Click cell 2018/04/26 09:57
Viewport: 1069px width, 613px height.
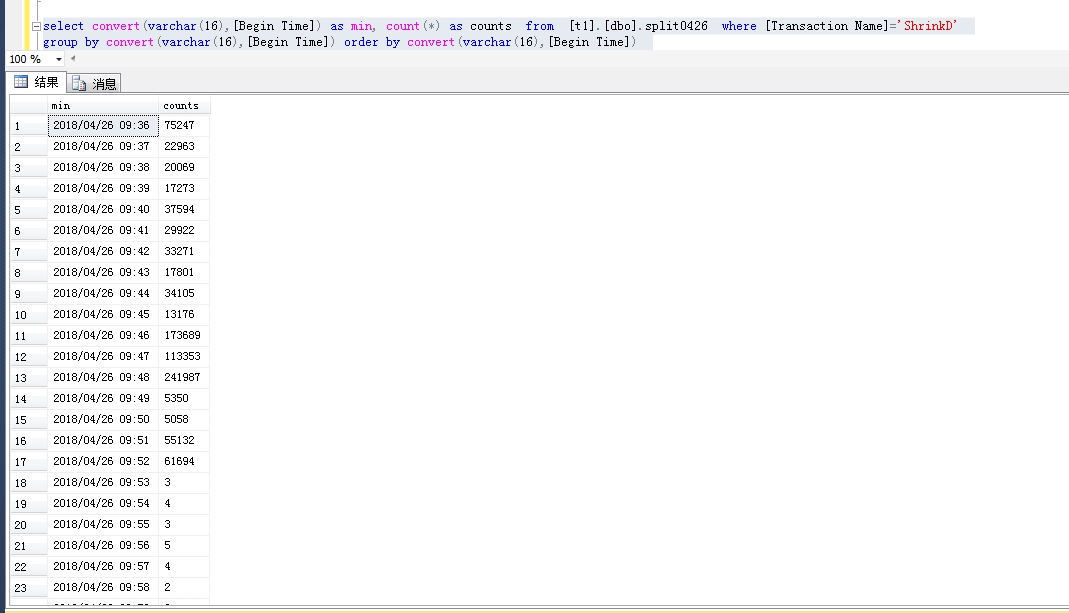tap(103, 567)
